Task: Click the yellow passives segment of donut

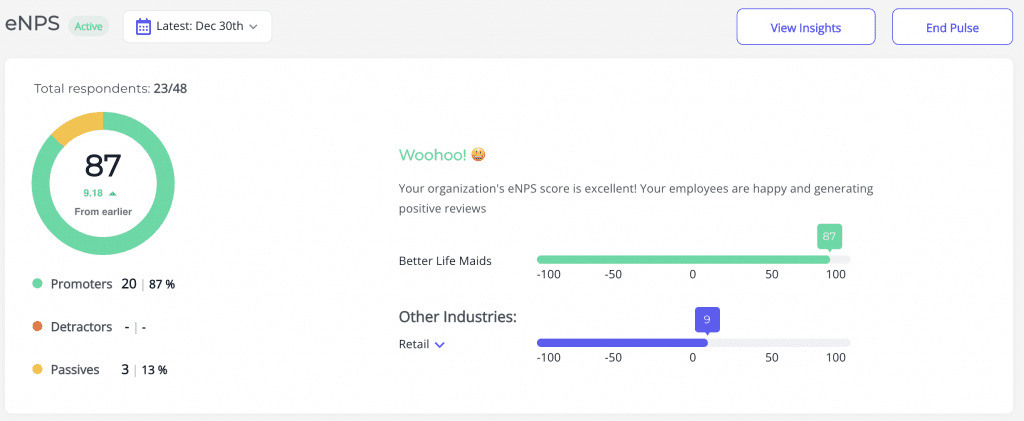Action: pyautogui.click(x=74, y=130)
